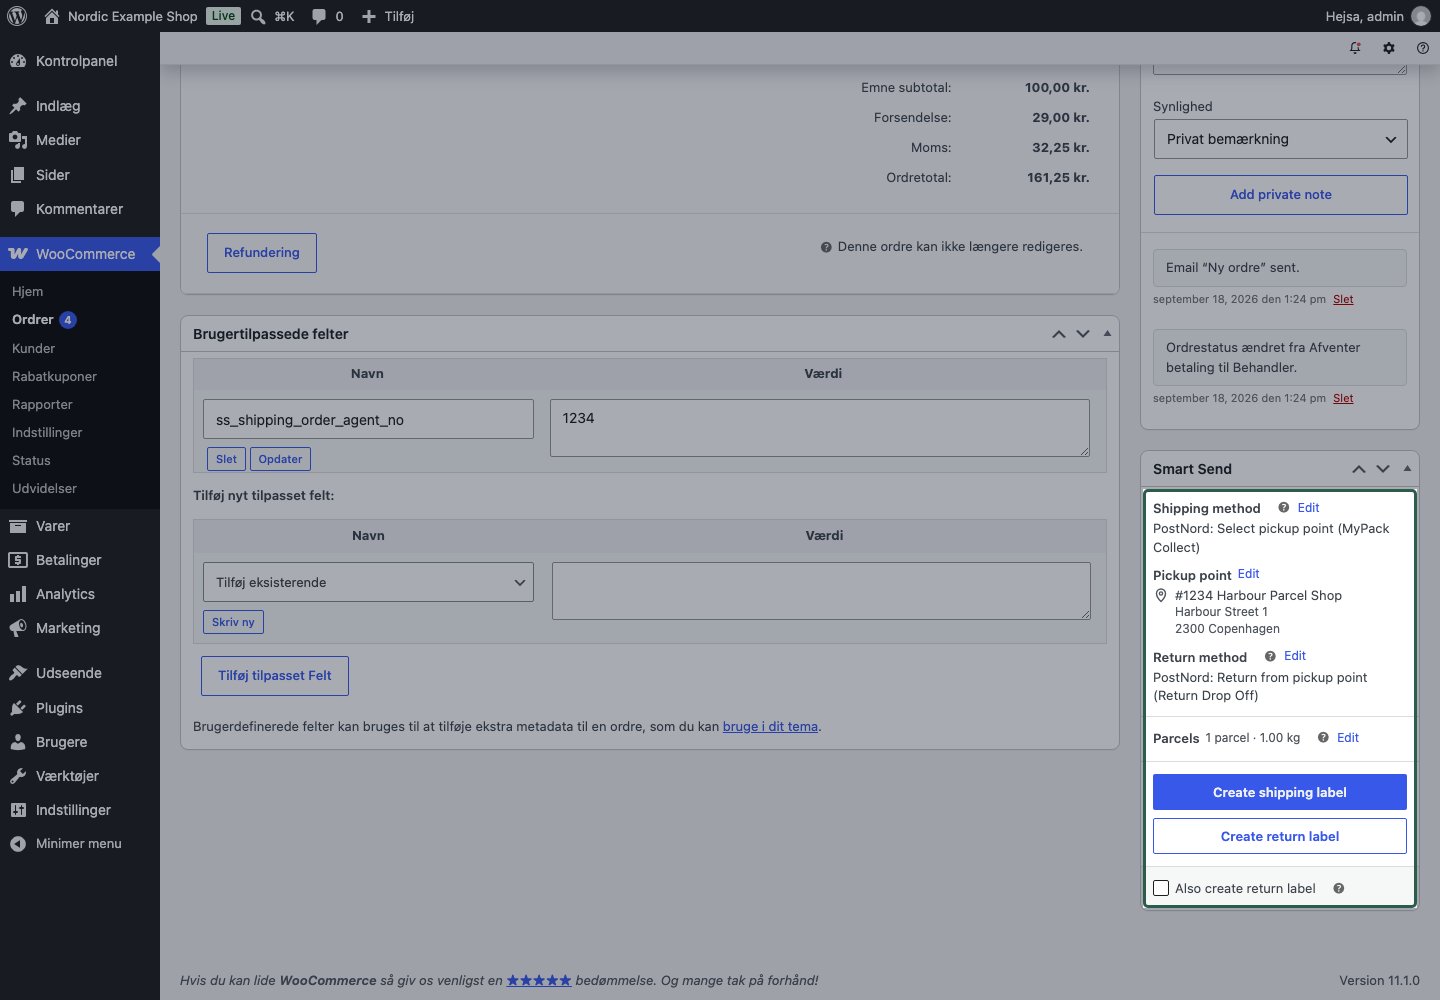The width and height of the screenshot is (1440, 1000).
Task: Collapse the sidebar with Minimer menu
Action: click(80, 844)
